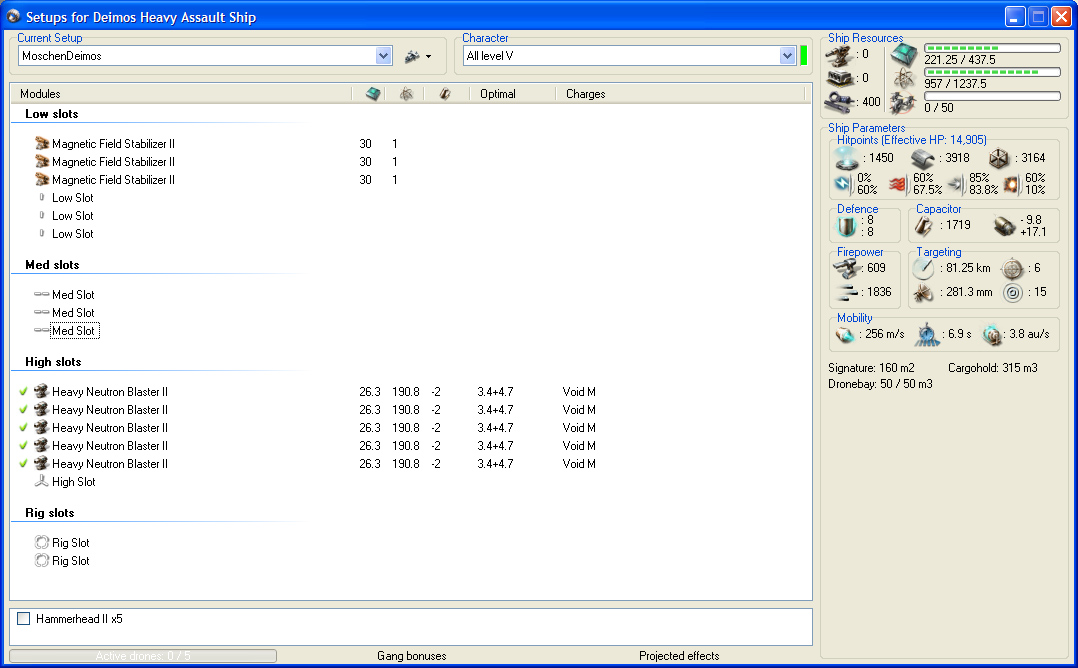
Task: Click the ship icon next to setup dropdown
Action: 412,56
